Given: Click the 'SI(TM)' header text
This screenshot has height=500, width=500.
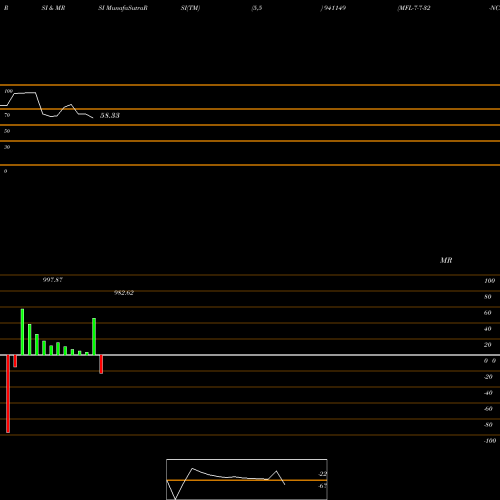Looking at the screenshot, I should [x=190, y=8].
